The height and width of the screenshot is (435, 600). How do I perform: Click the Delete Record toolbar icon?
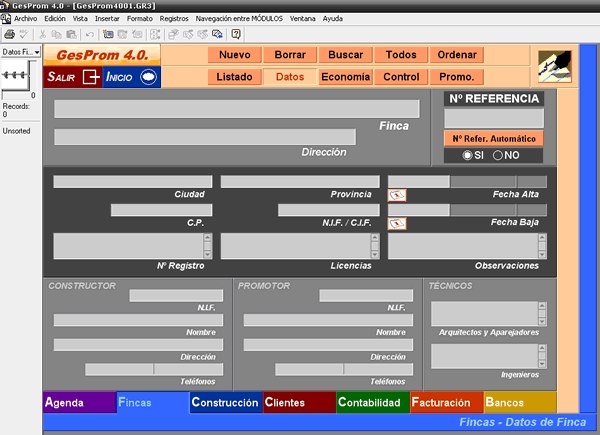137,34
